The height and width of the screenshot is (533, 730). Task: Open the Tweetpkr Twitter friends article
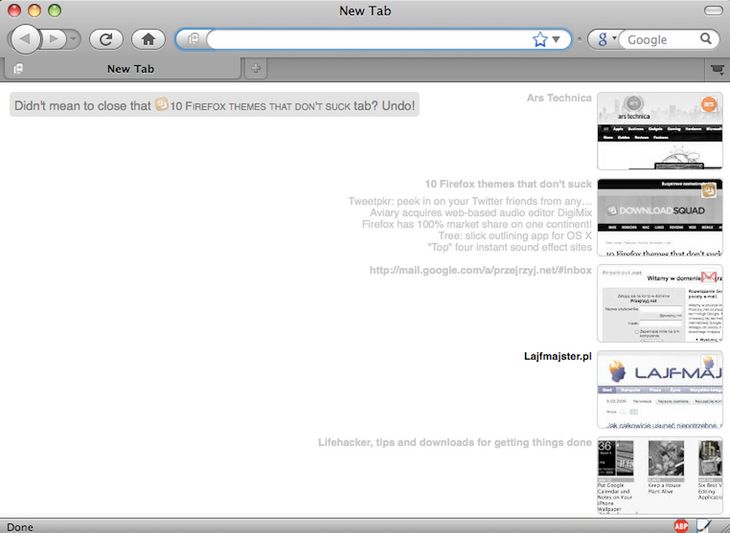coord(470,201)
